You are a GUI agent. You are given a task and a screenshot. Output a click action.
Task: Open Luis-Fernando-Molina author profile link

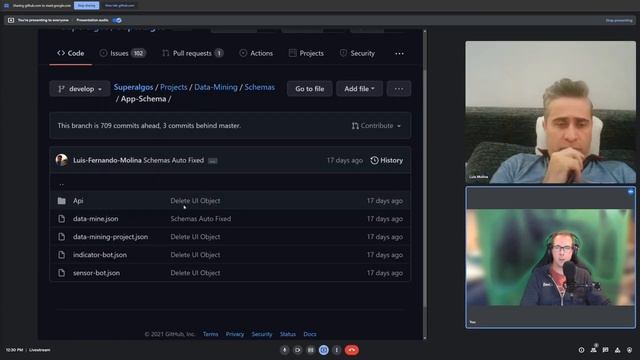coord(107,160)
